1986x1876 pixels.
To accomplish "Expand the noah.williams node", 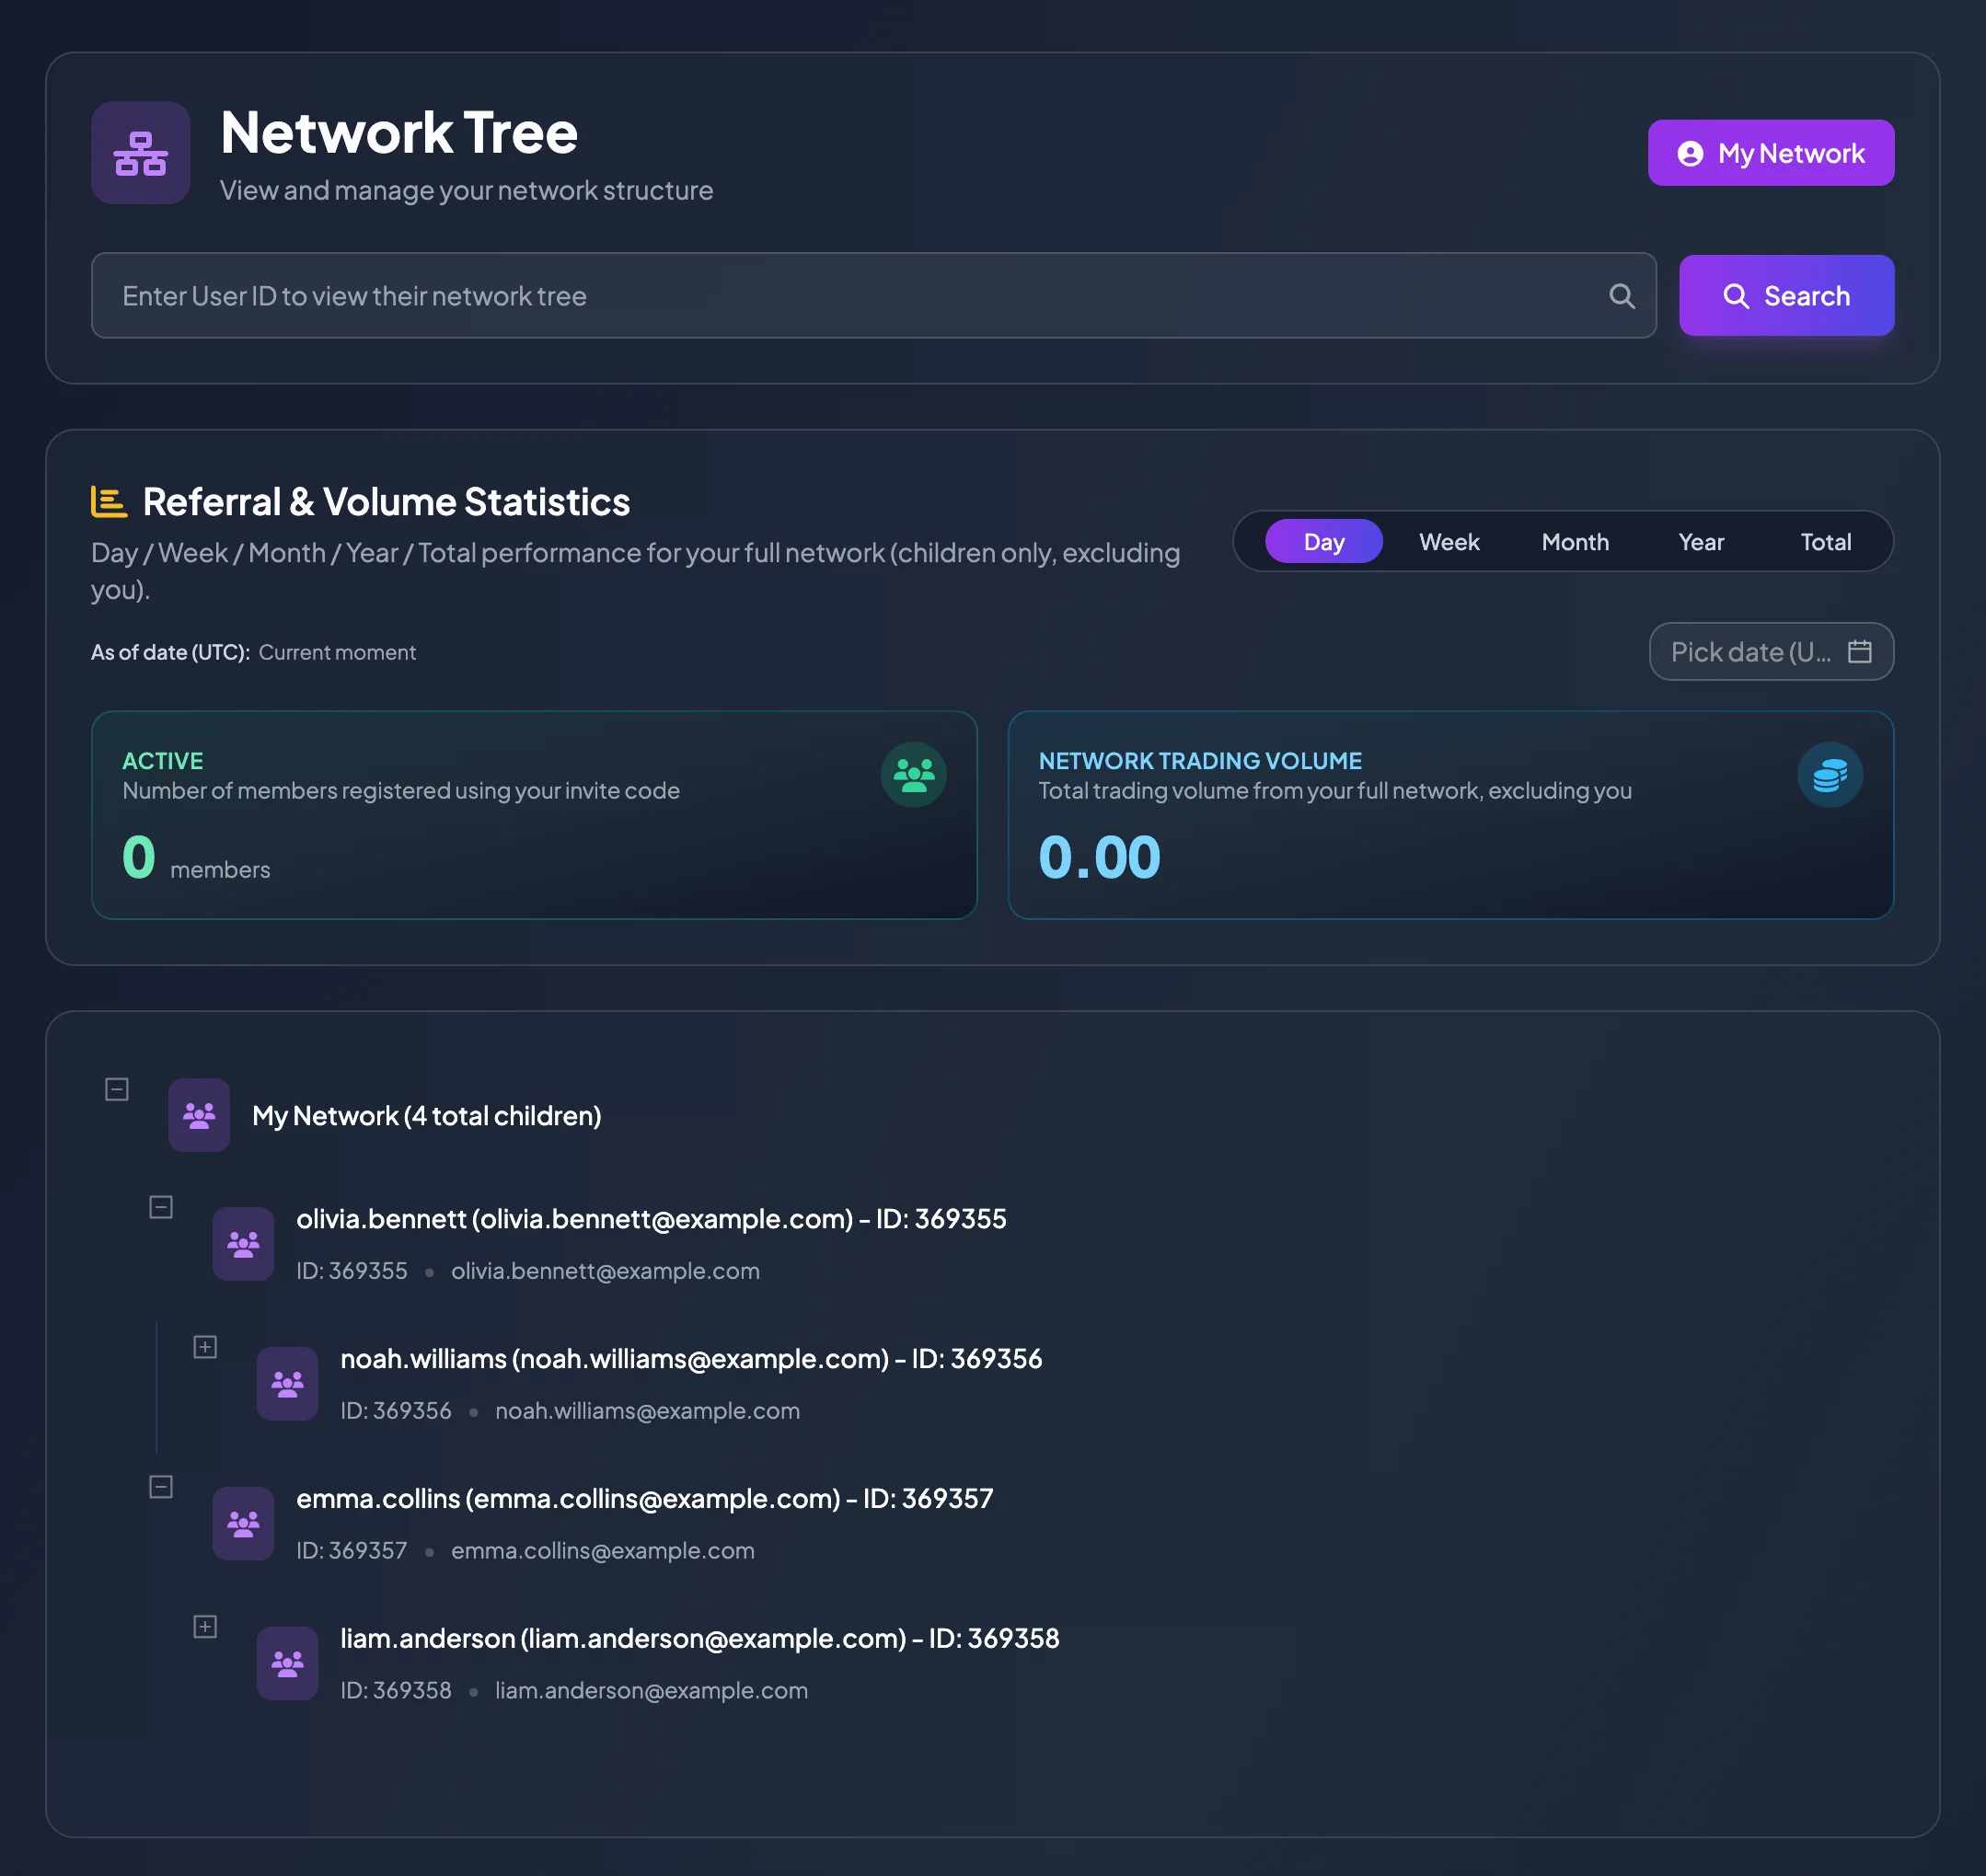I will pyautogui.click(x=205, y=1347).
